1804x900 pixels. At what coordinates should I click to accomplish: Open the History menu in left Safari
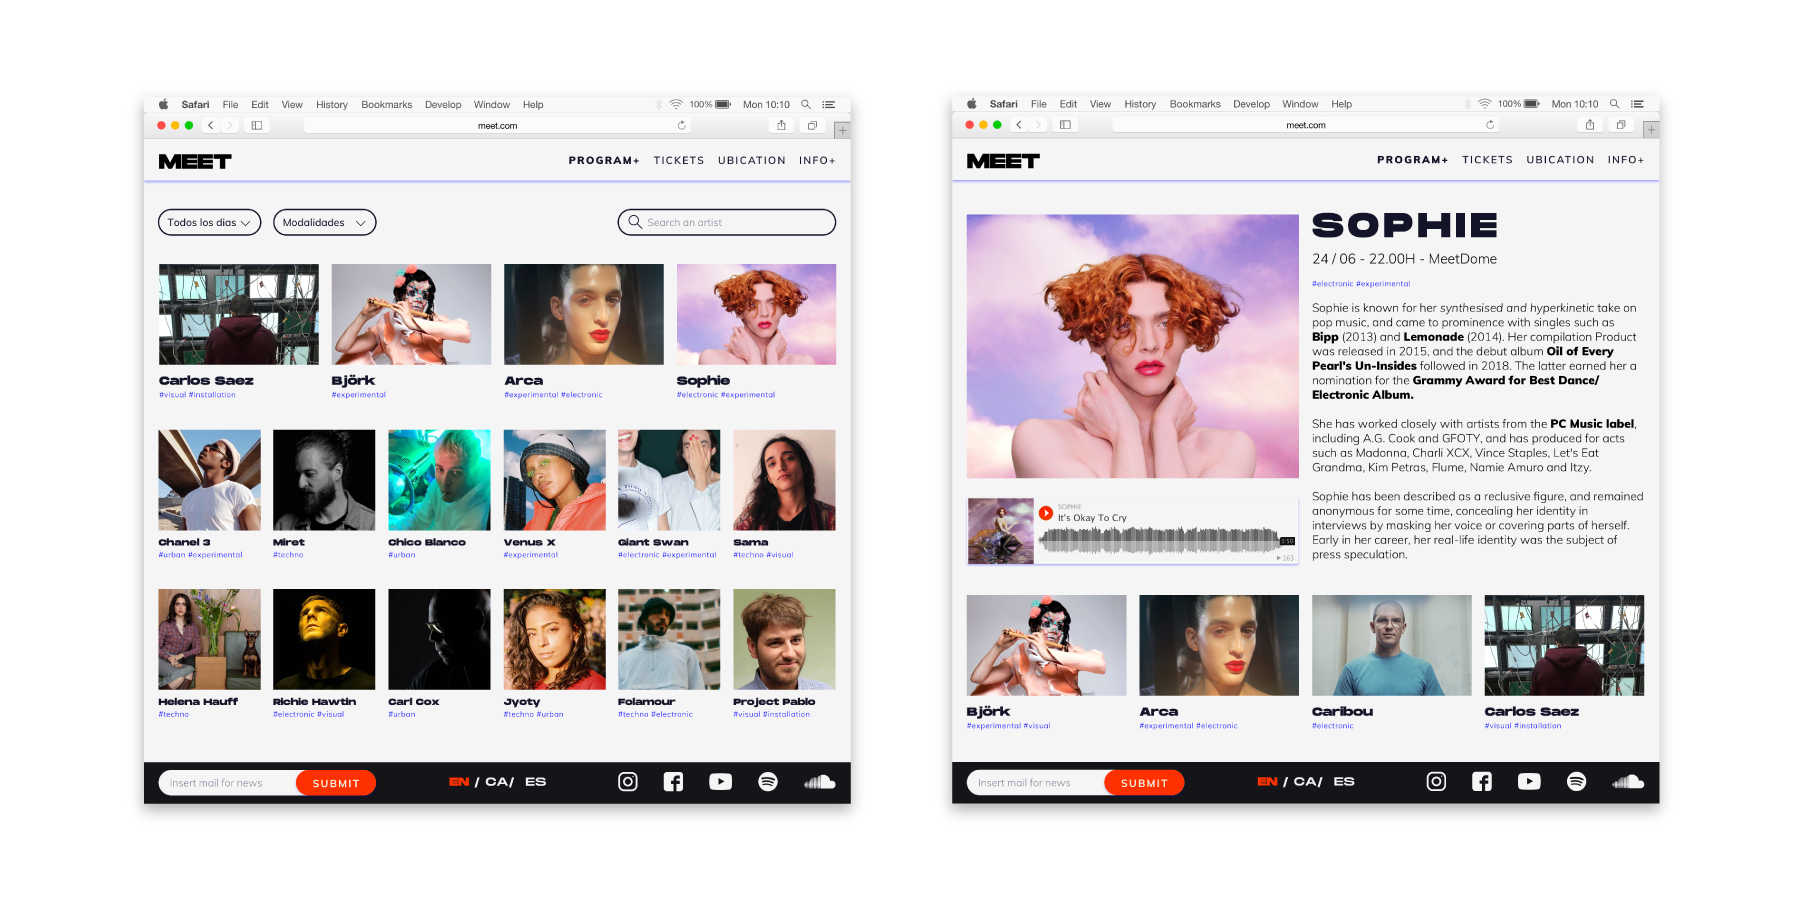pyautogui.click(x=332, y=104)
